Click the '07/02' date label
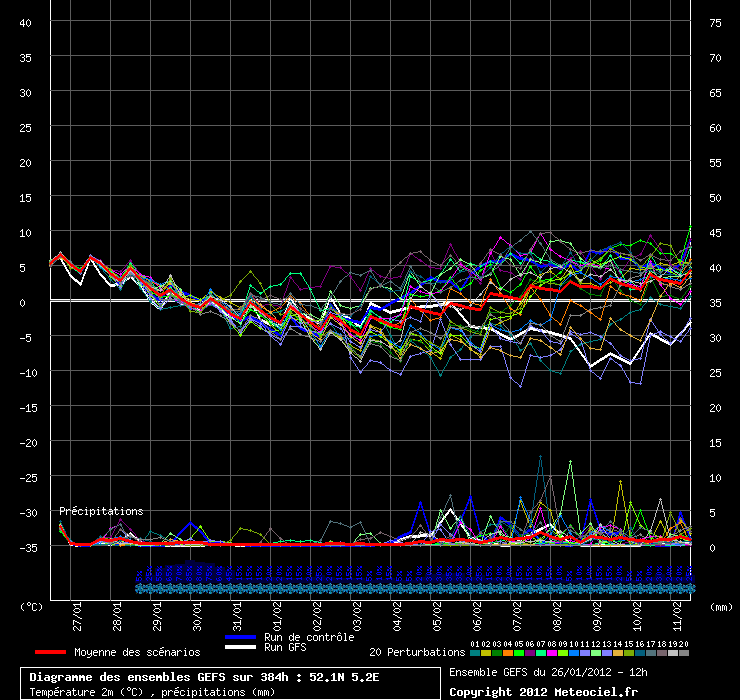 (518, 616)
